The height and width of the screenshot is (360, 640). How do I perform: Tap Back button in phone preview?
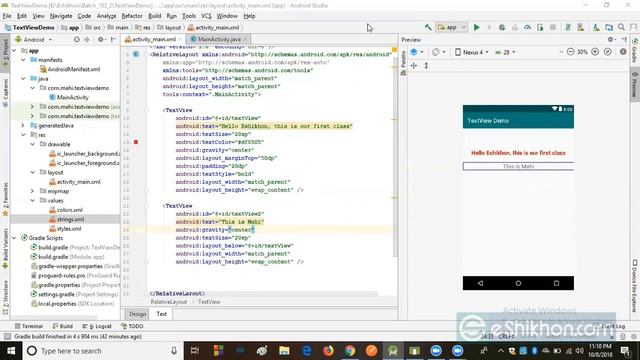[x=480, y=283]
